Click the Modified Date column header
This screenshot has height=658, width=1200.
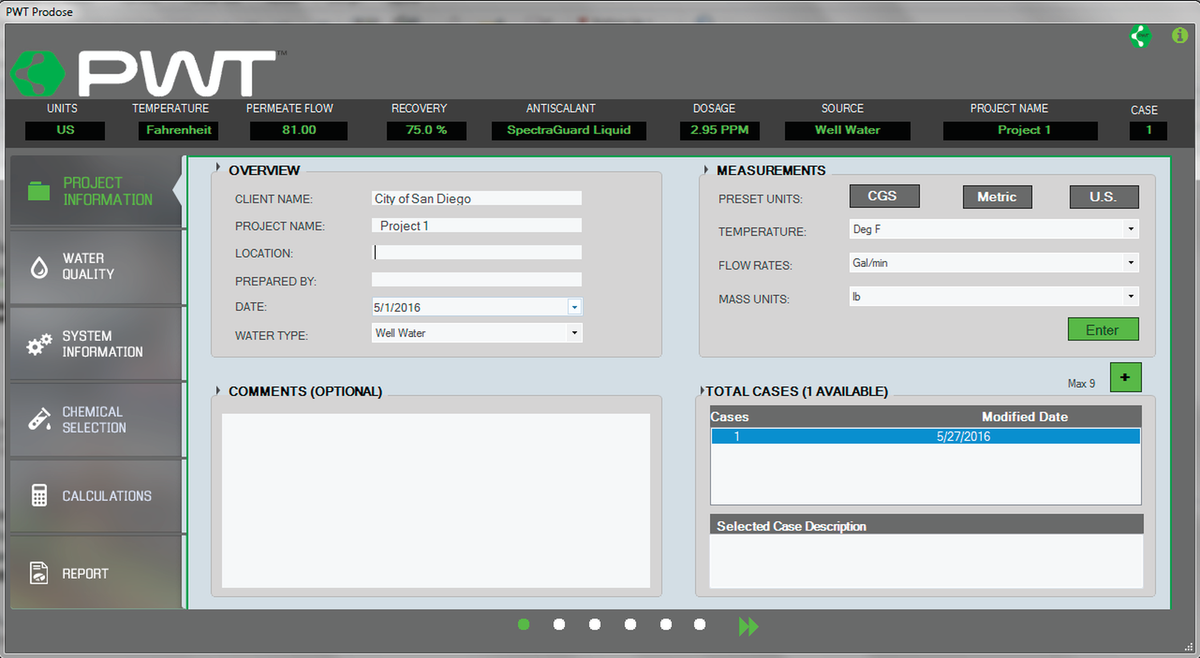point(1024,416)
